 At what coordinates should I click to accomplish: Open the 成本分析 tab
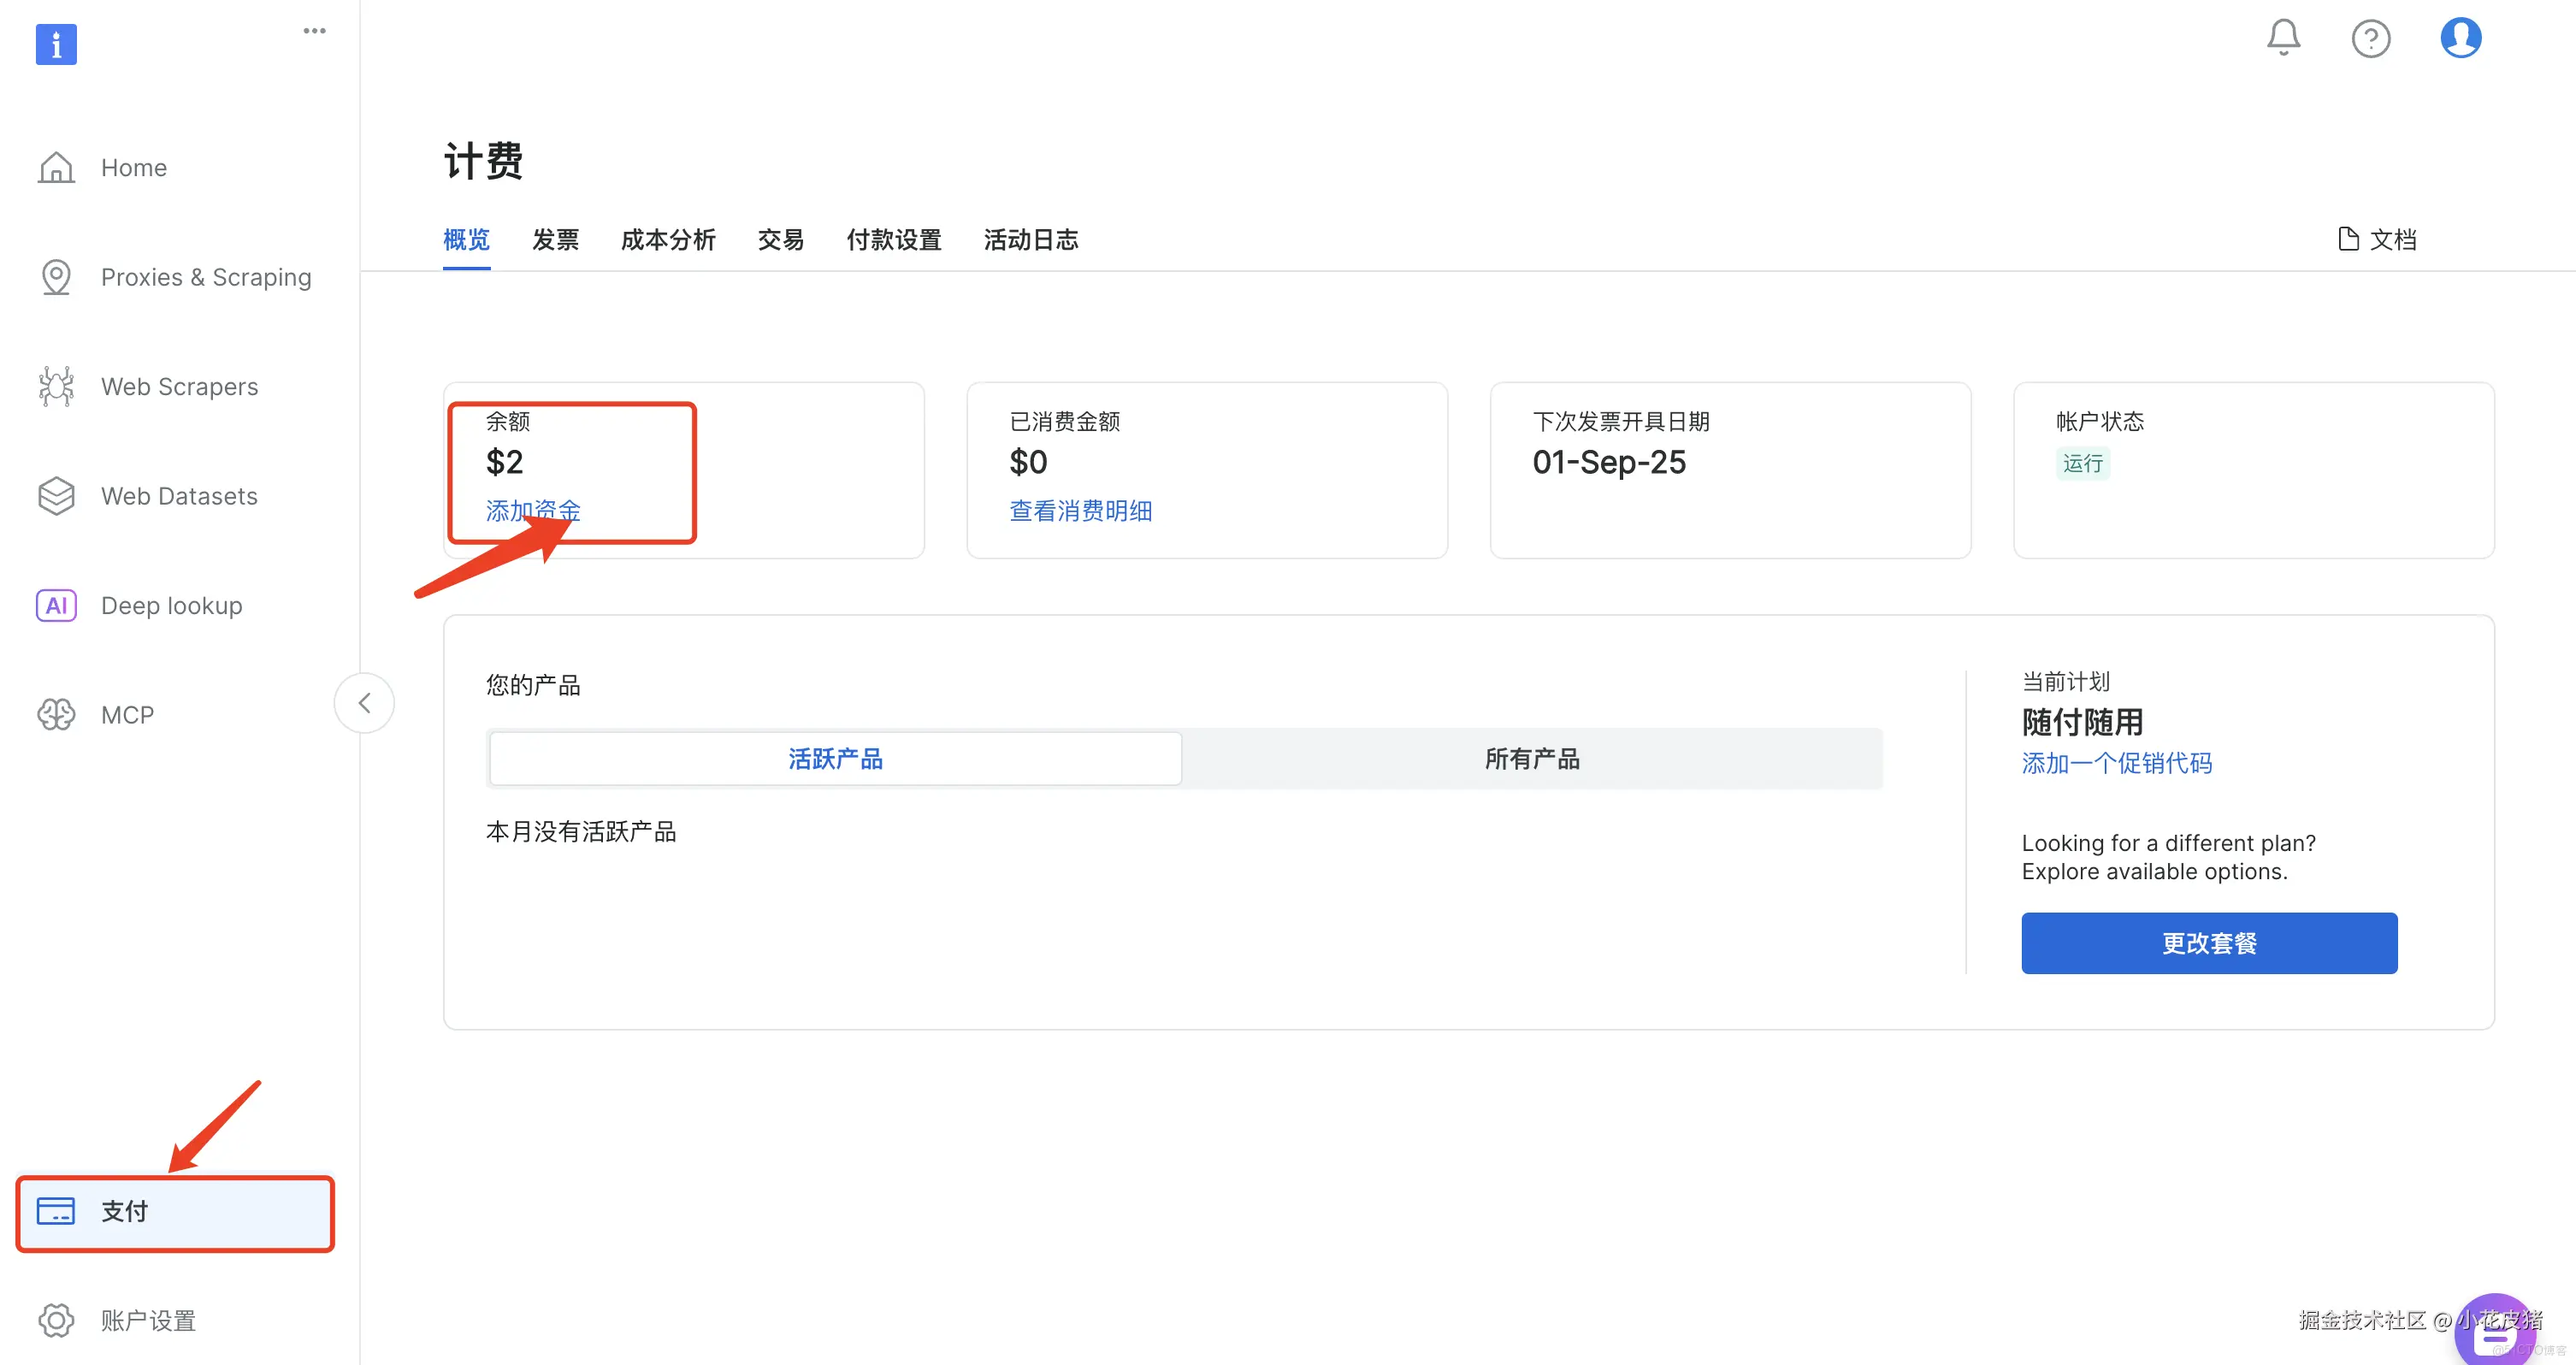click(668, 240)
